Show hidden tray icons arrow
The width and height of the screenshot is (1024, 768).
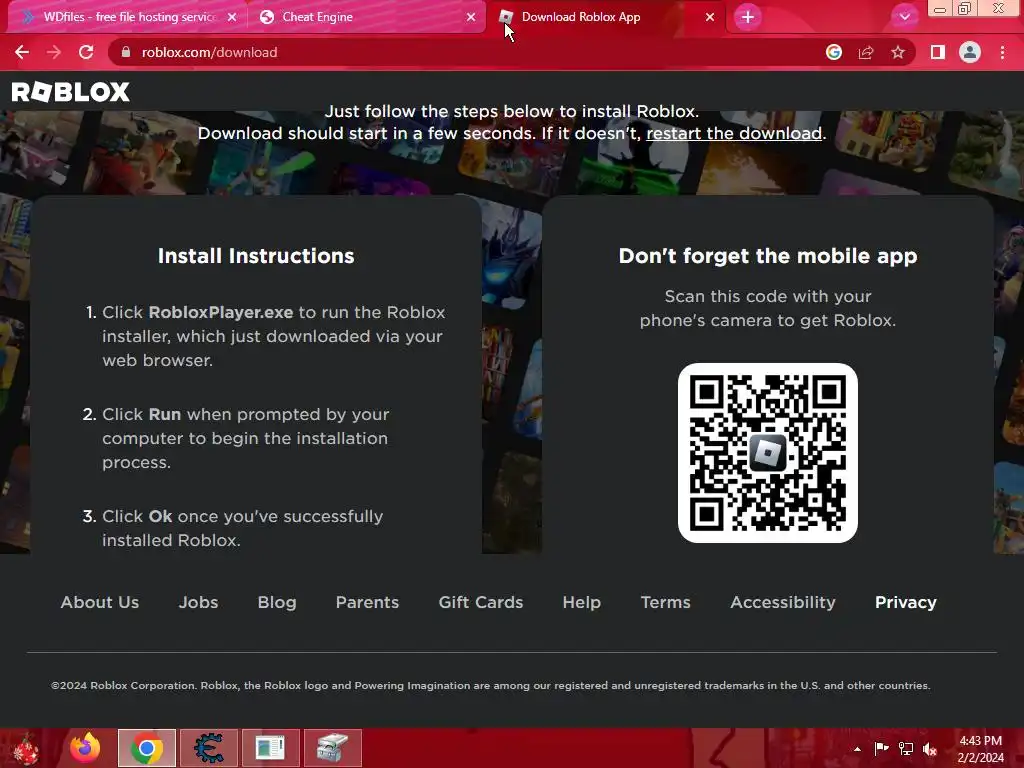(857, 749)
